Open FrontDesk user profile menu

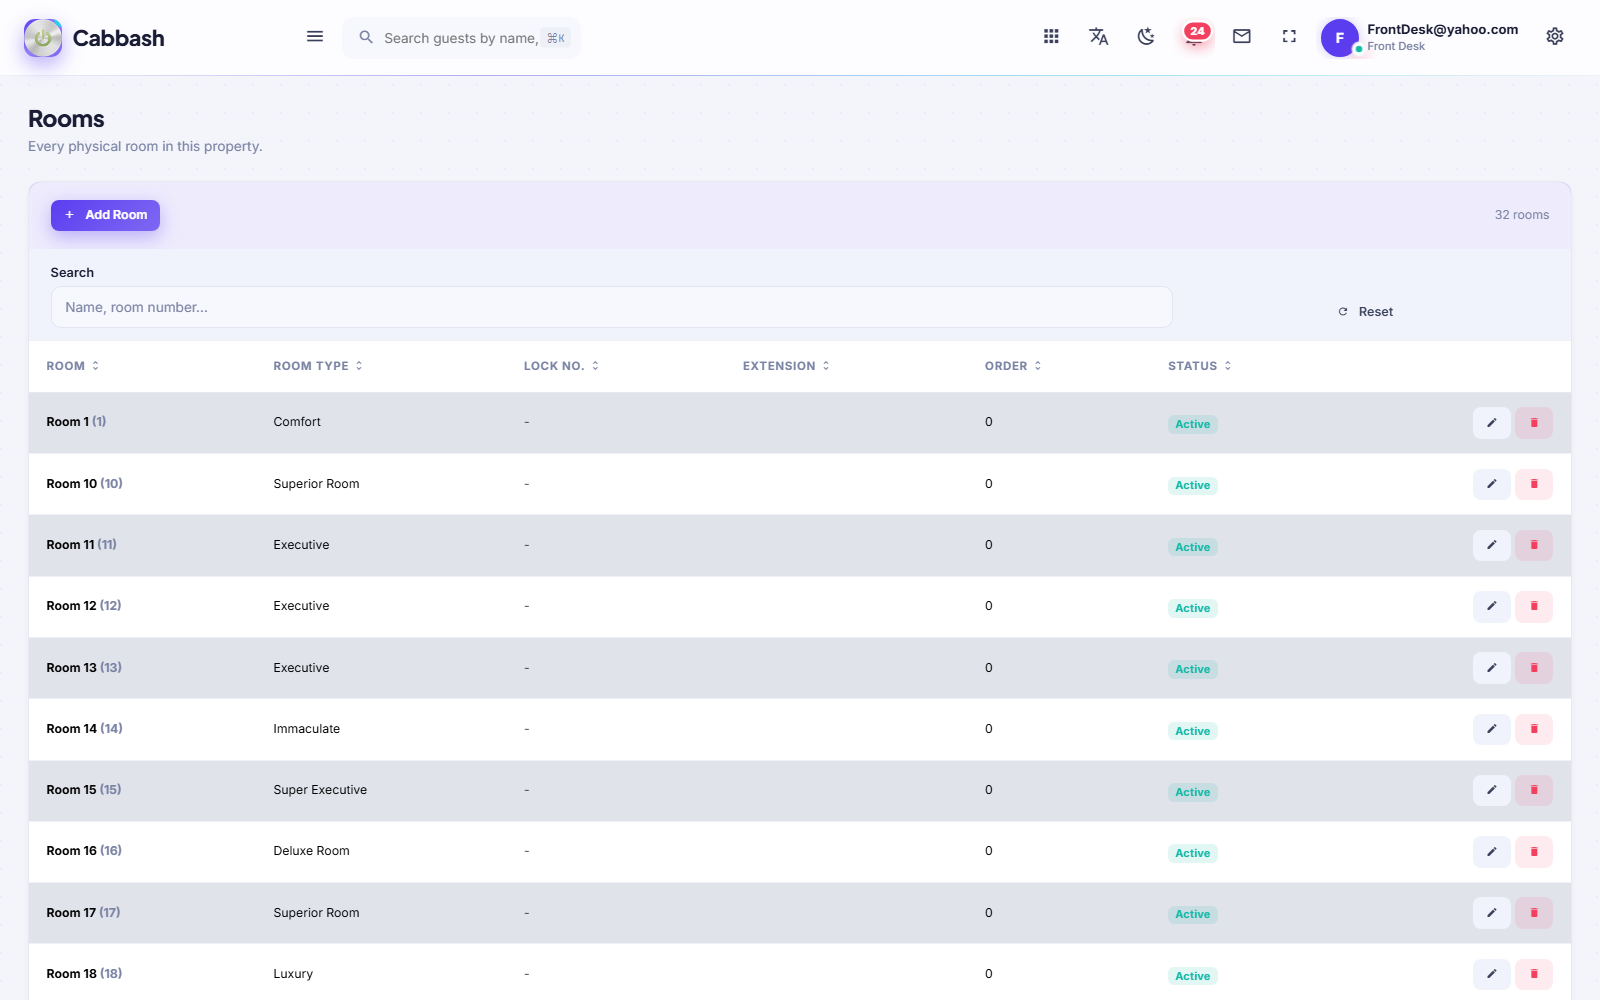click(1420, 38)
